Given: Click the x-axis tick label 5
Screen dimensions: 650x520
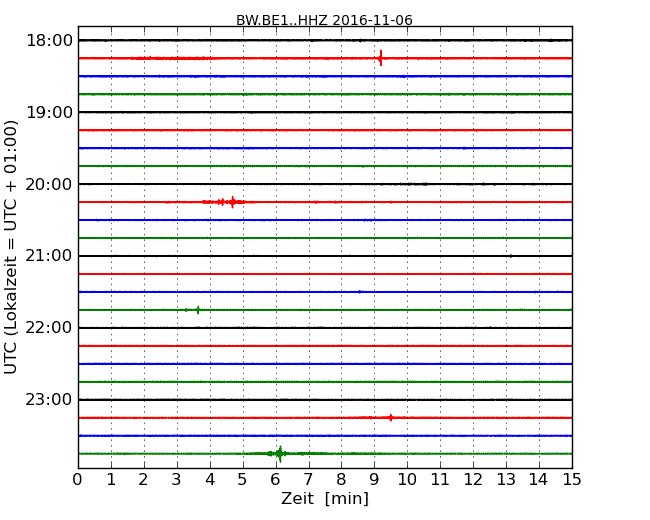Looking at the screenshot, I should pyautogui.click(x=243, y=480).
